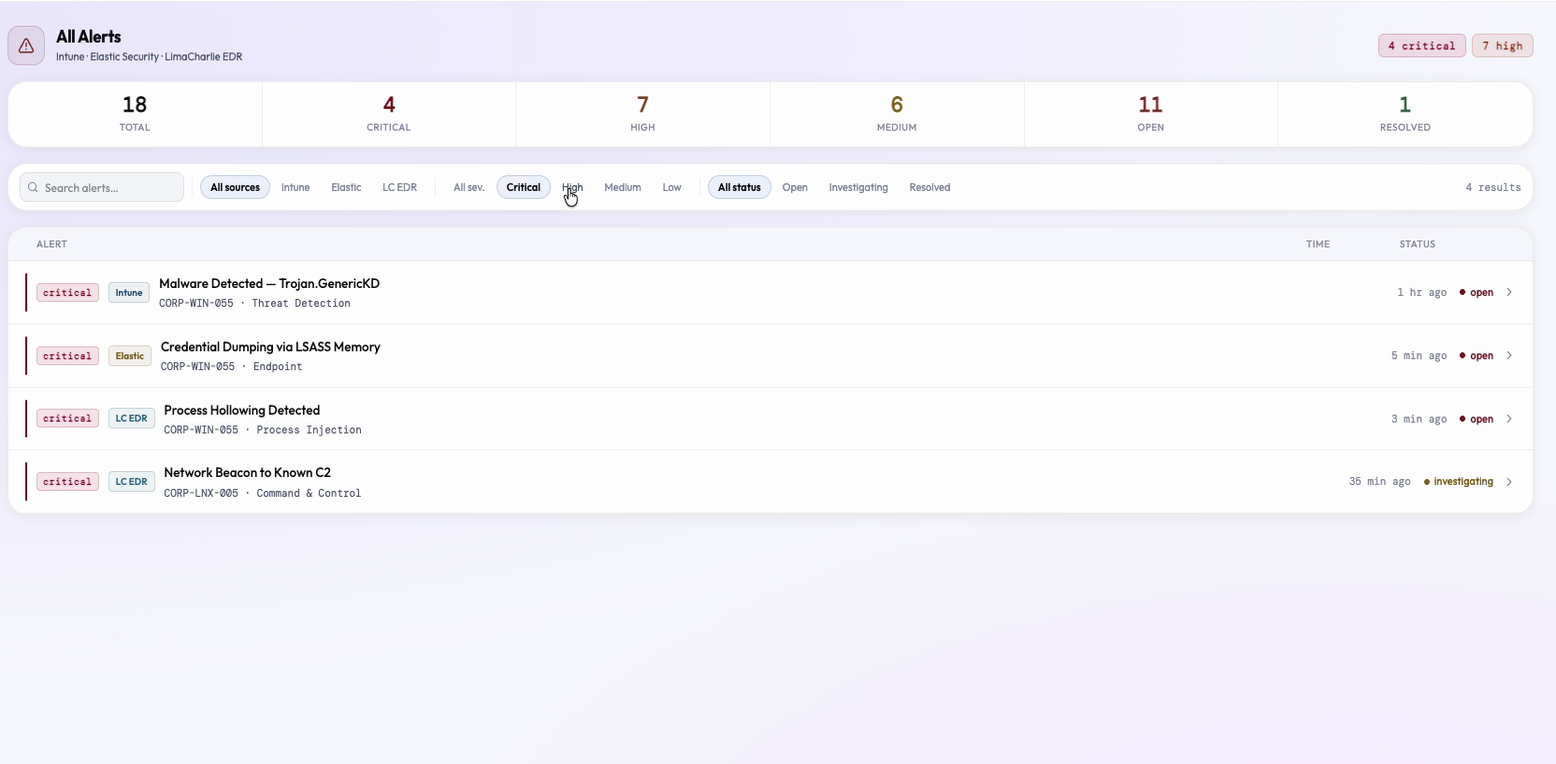Expand the Malware Detected alert chevron
1556x764 pixels.
(x=1509, y=293)
